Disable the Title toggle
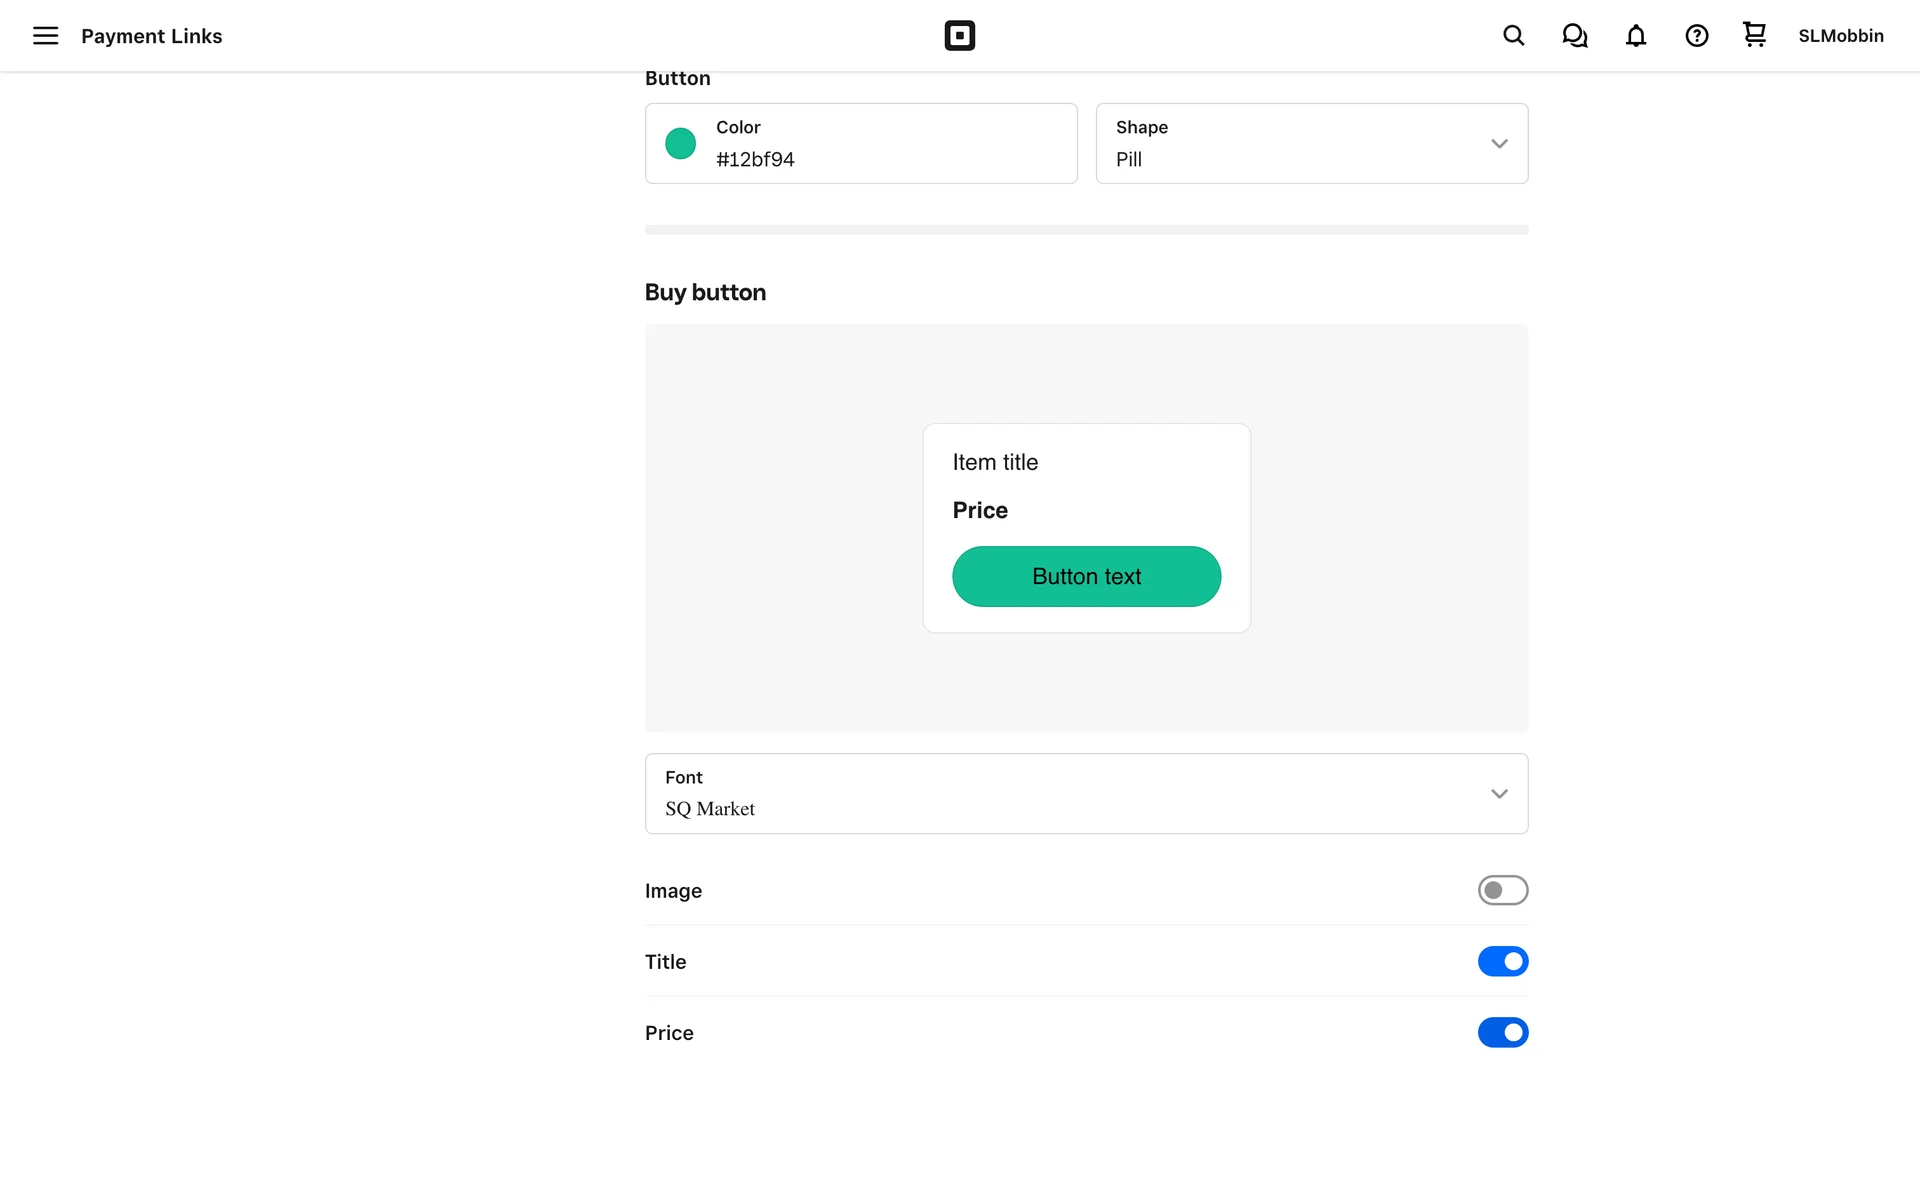1920x1200 pixels. (1502, 961)
